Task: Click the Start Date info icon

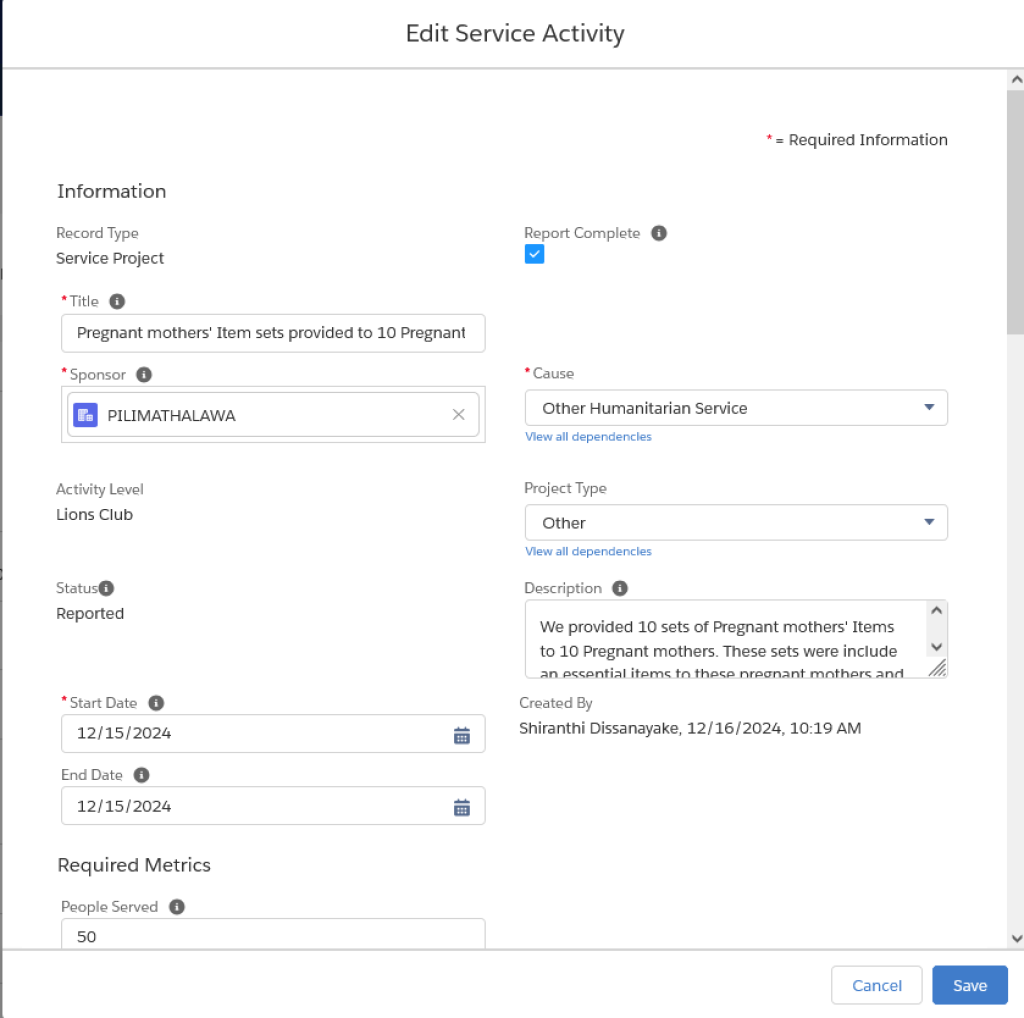Action: pos(156,703)
